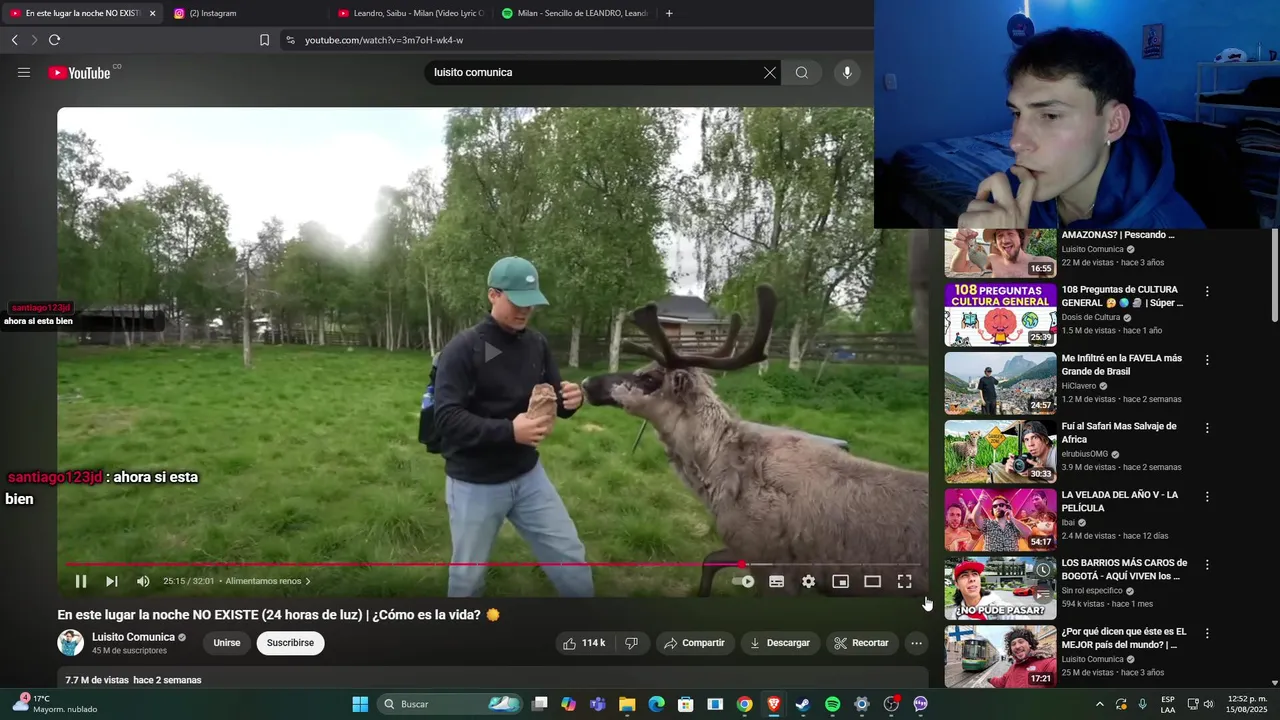The width and height of the screenshot is (1280, 720).
Task: Start voice search with microphone
Action: pyautogui.click(x=847, y=72)
